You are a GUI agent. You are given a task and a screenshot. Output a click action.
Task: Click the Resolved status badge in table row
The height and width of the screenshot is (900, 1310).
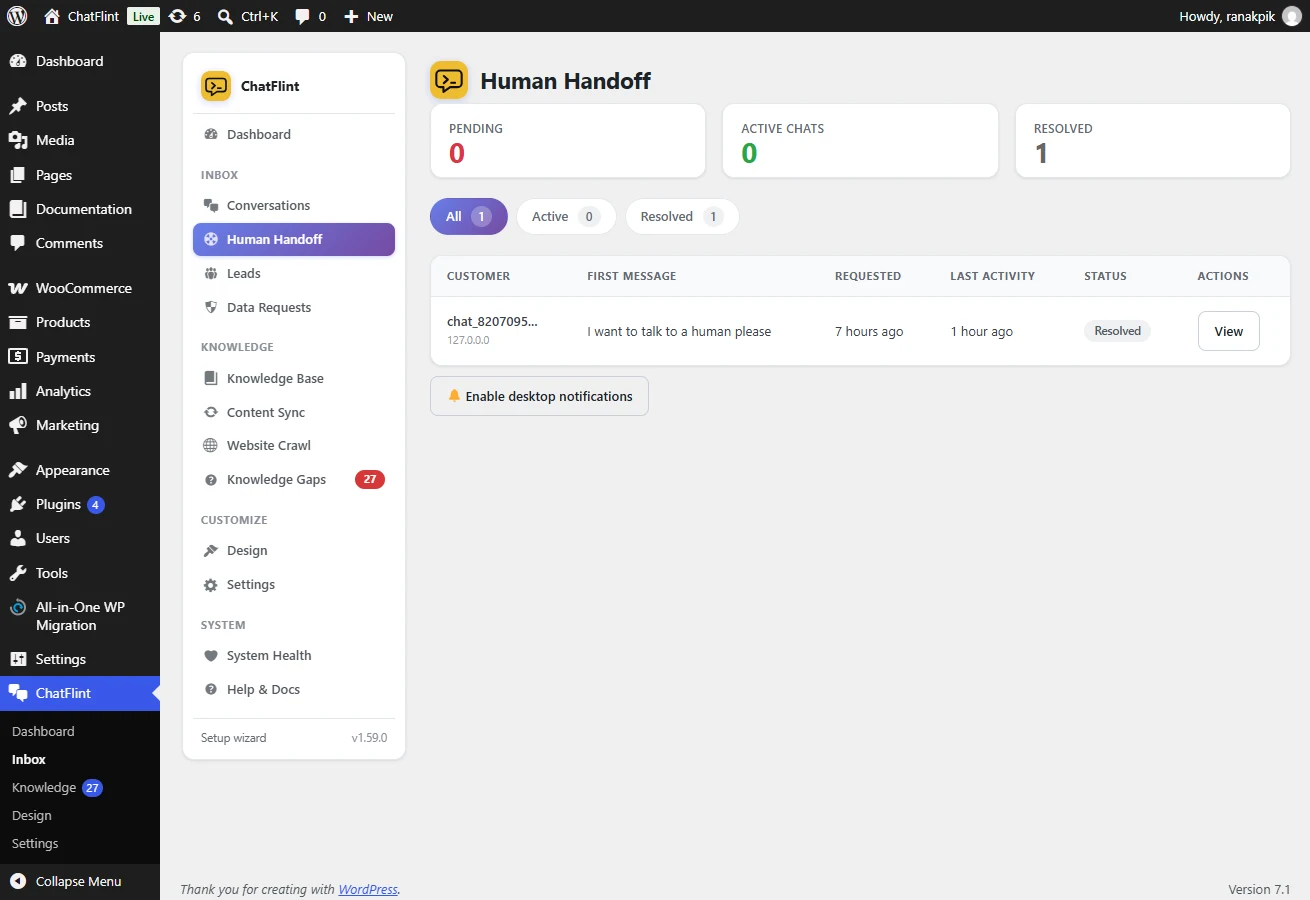click(x=1117, y=331)
